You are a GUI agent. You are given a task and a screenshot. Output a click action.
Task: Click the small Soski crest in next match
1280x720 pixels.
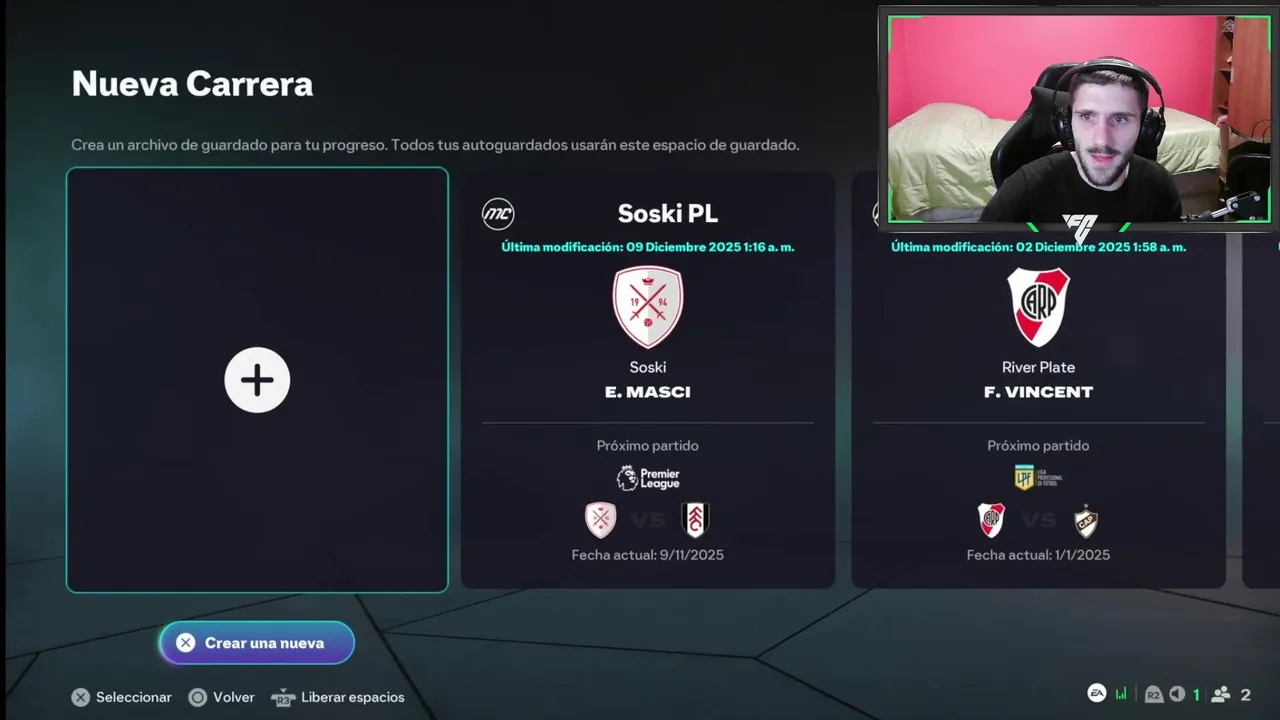click(x=601, y=520)
